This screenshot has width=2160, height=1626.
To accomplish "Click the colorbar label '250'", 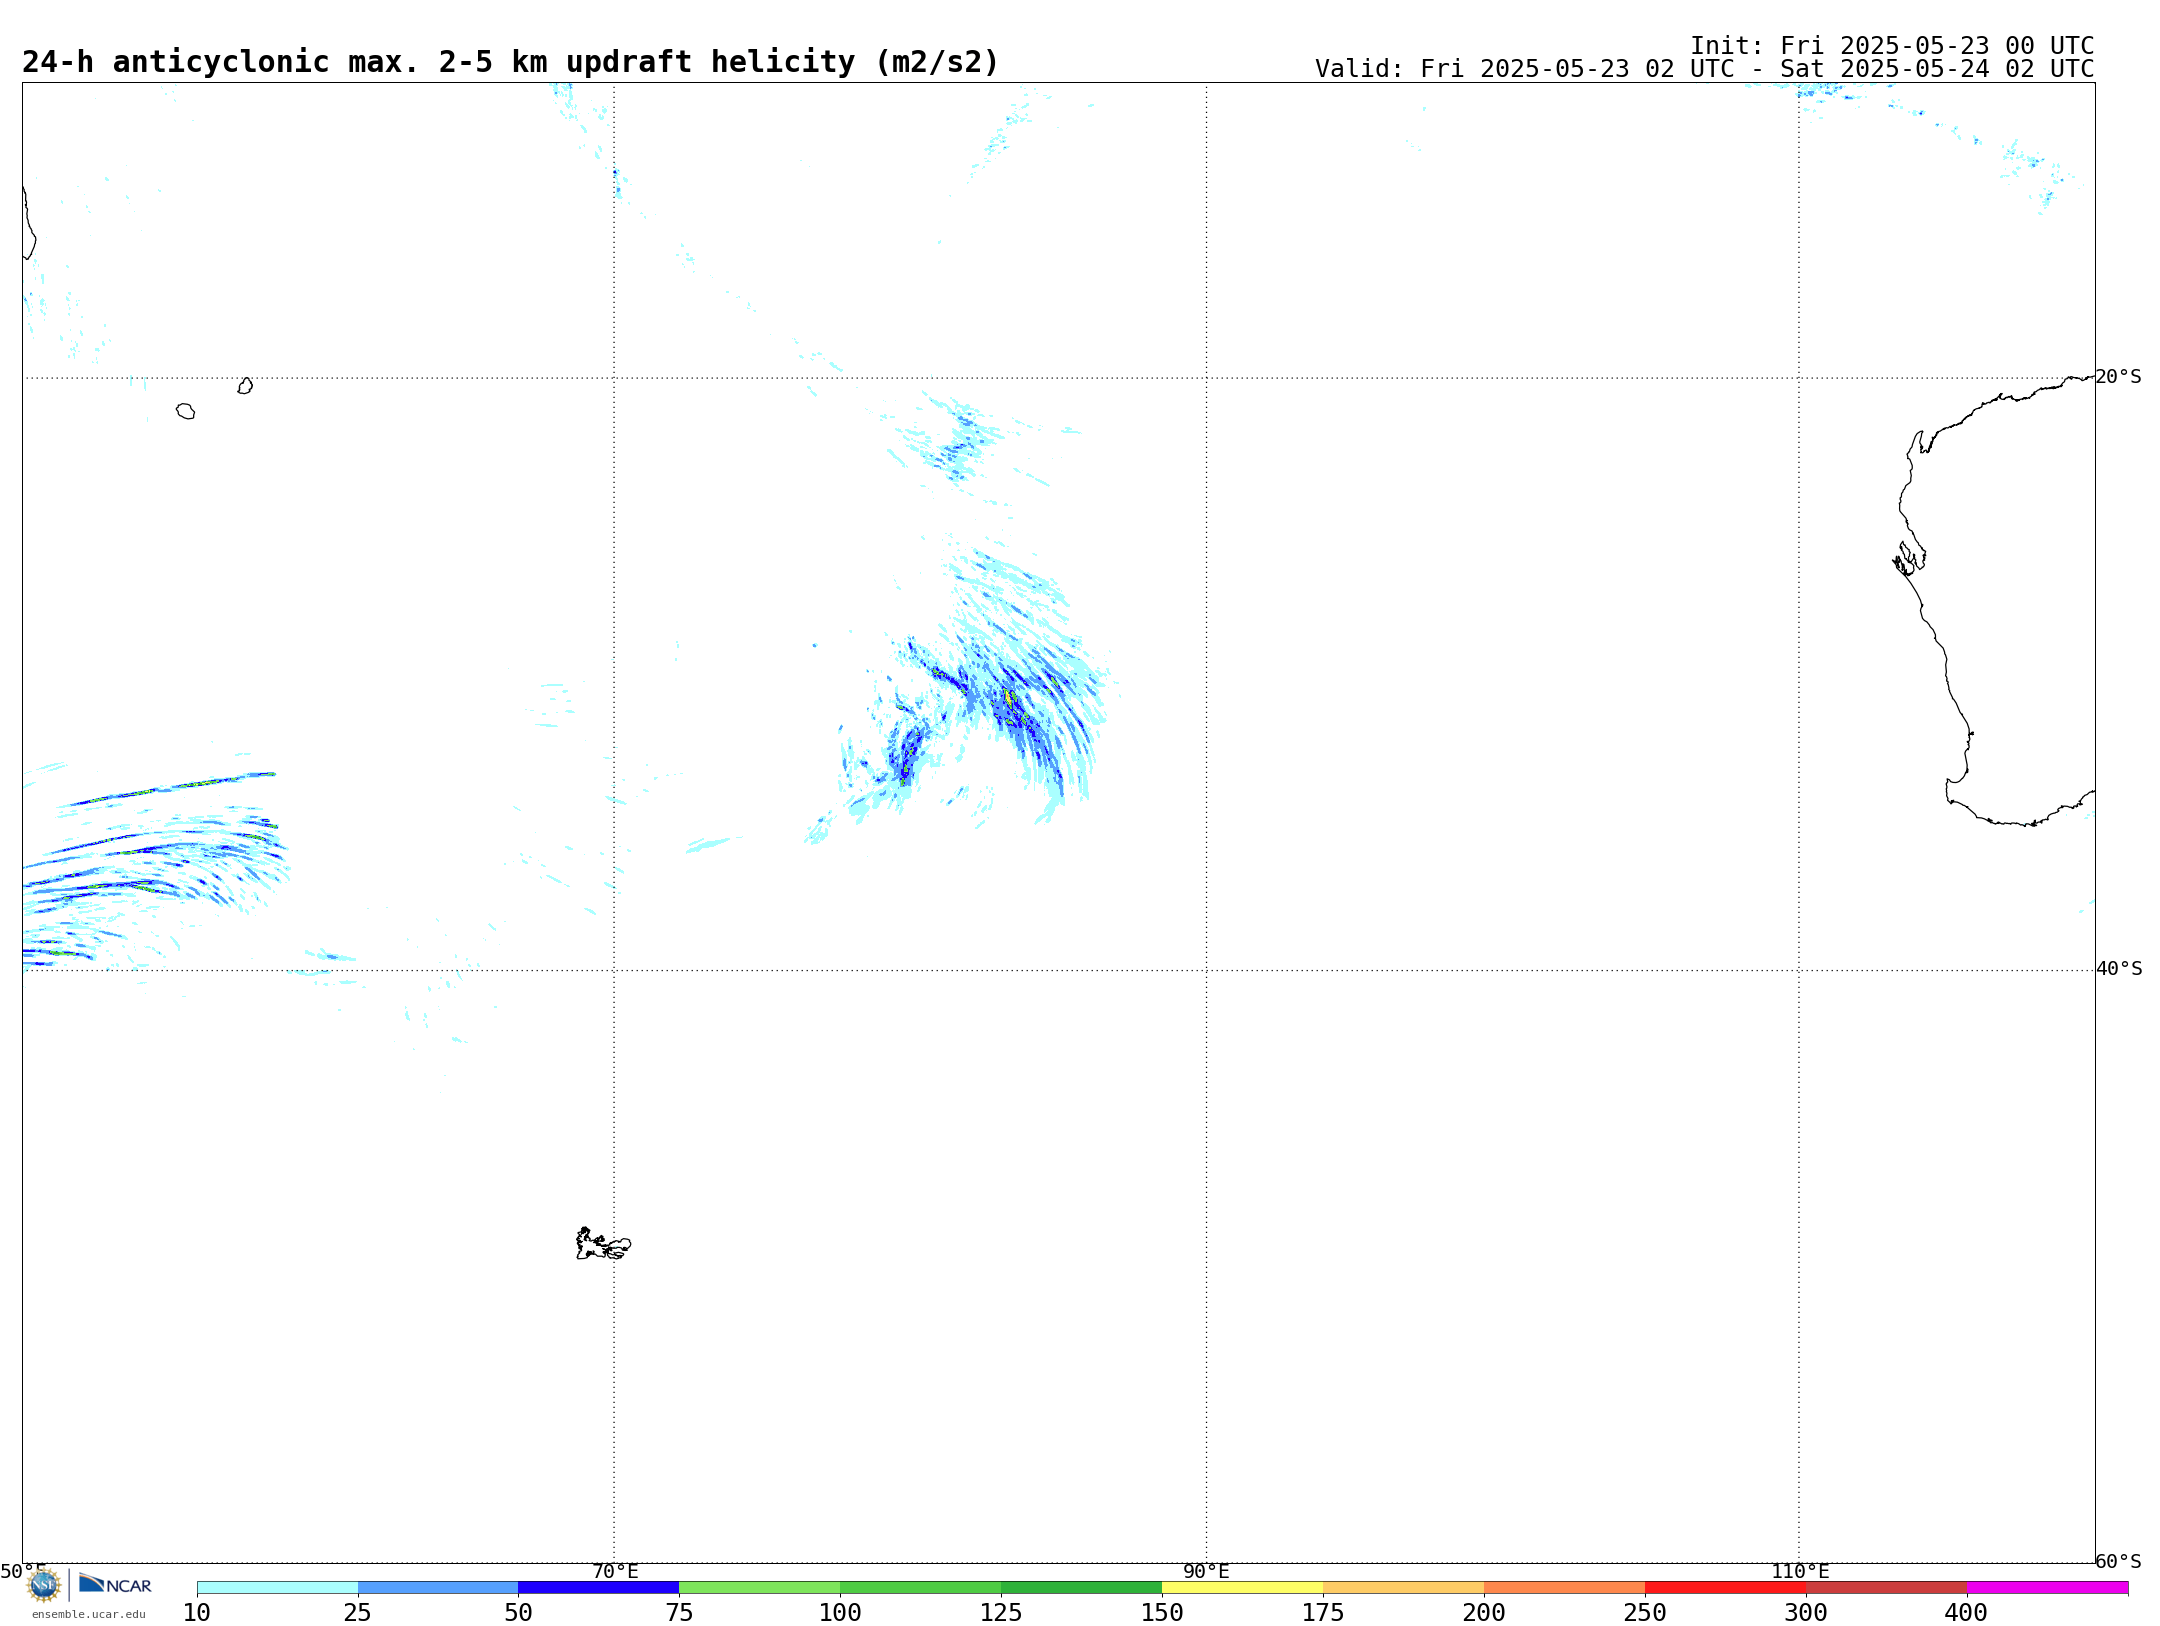I will click(x=1645, y=1612).
